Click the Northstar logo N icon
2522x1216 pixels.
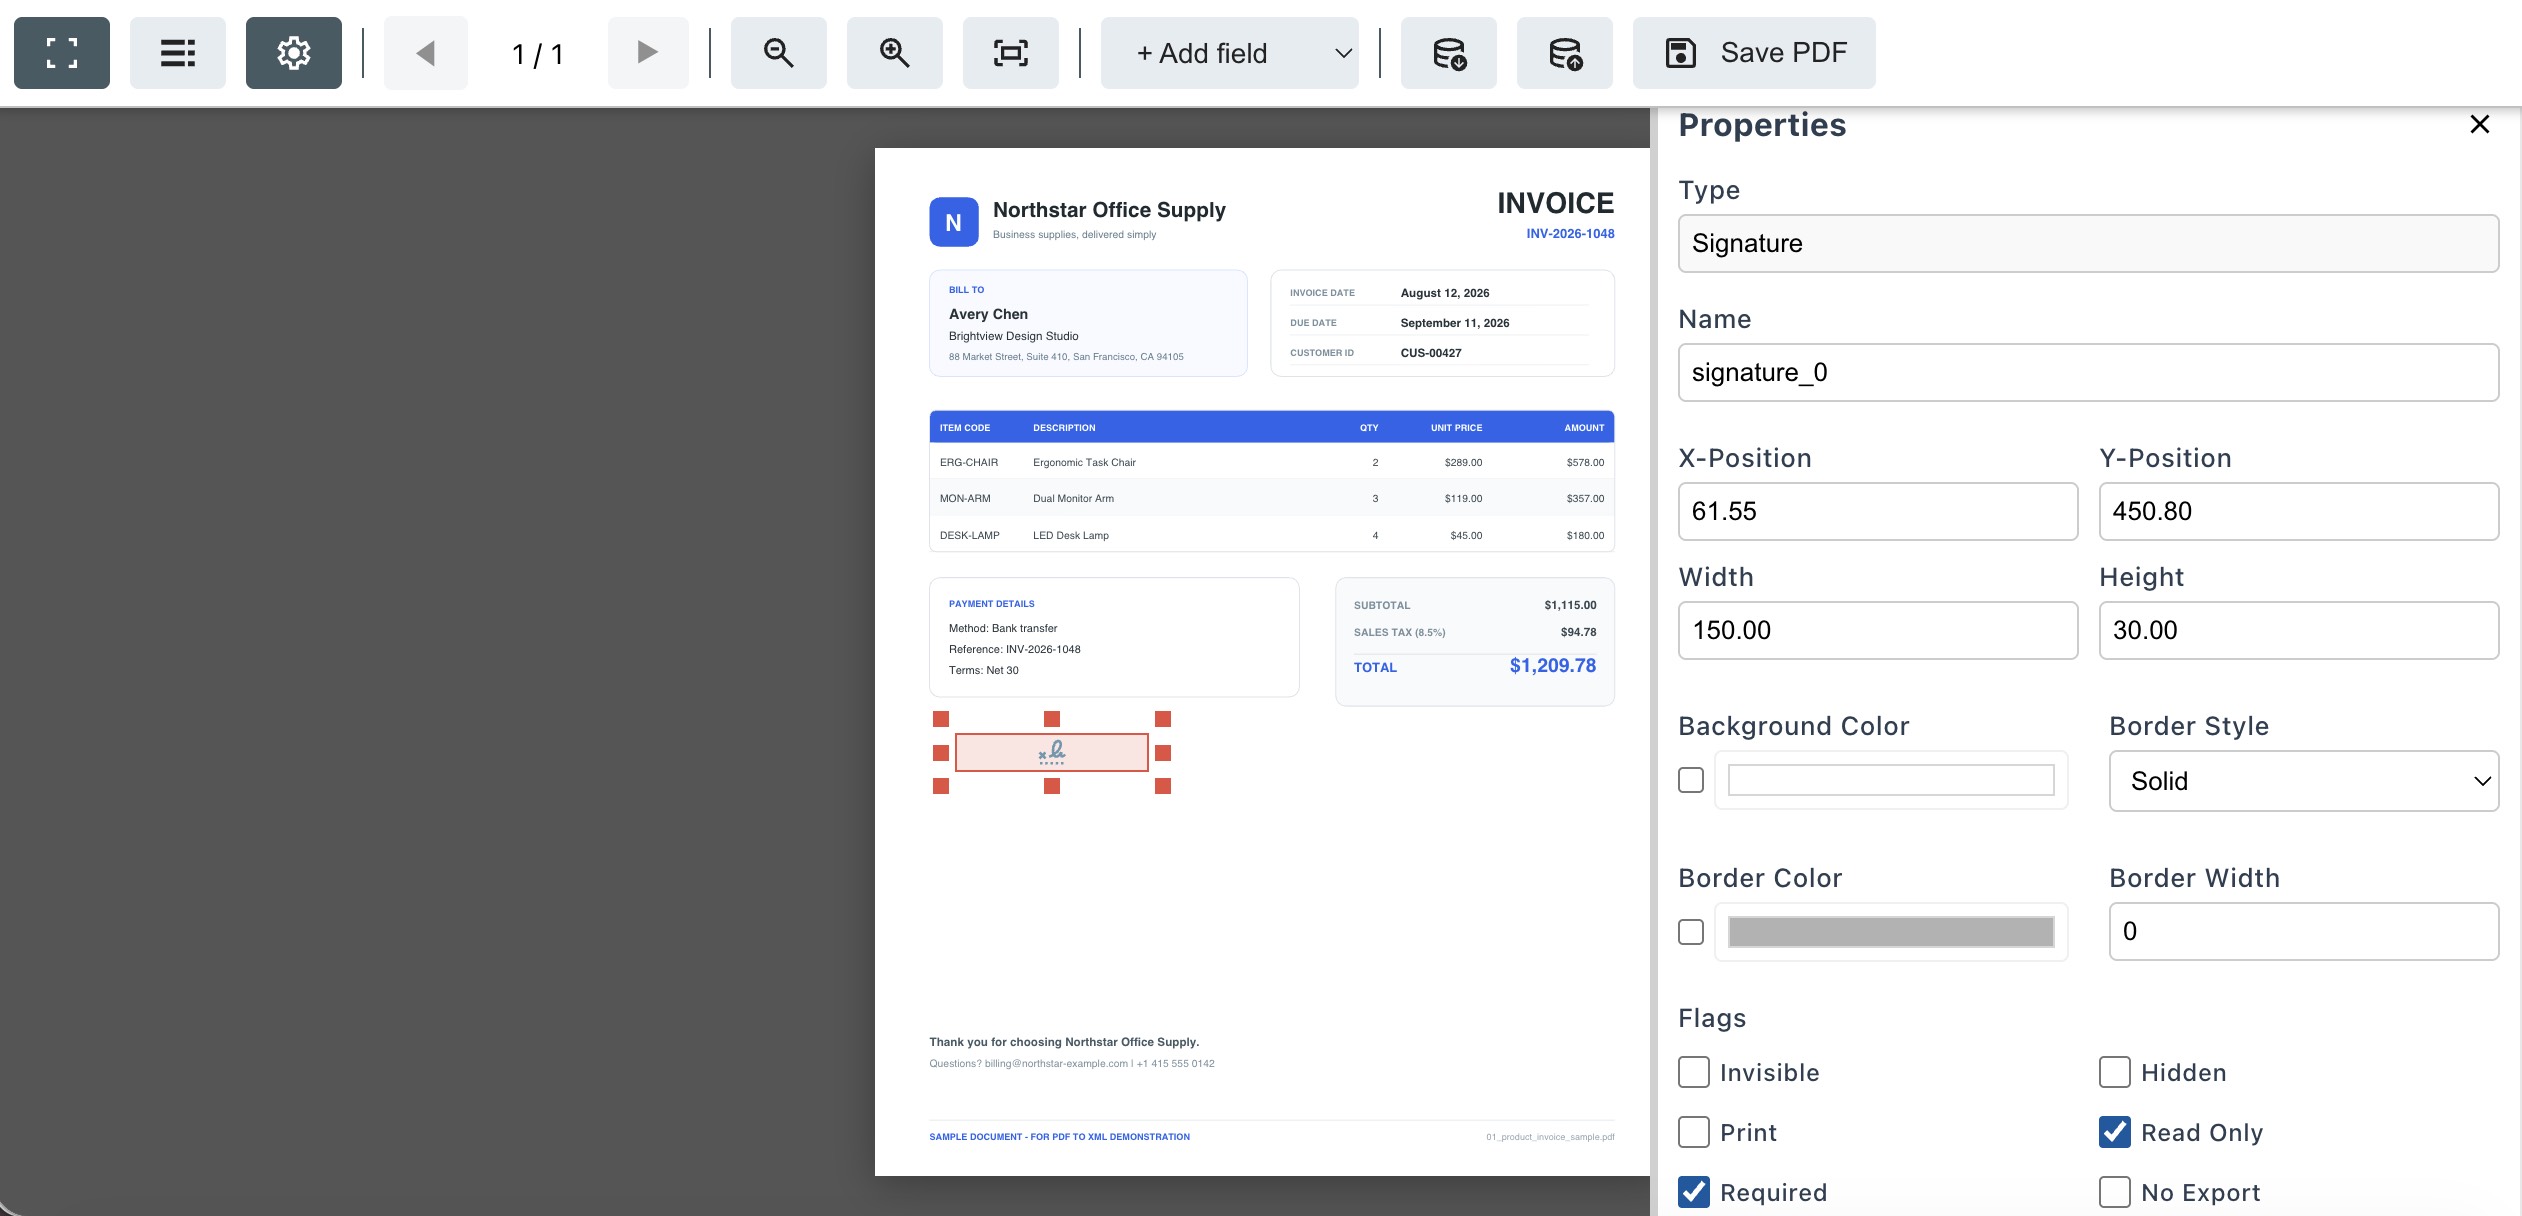pyautogui.click(x=954, y=222)
